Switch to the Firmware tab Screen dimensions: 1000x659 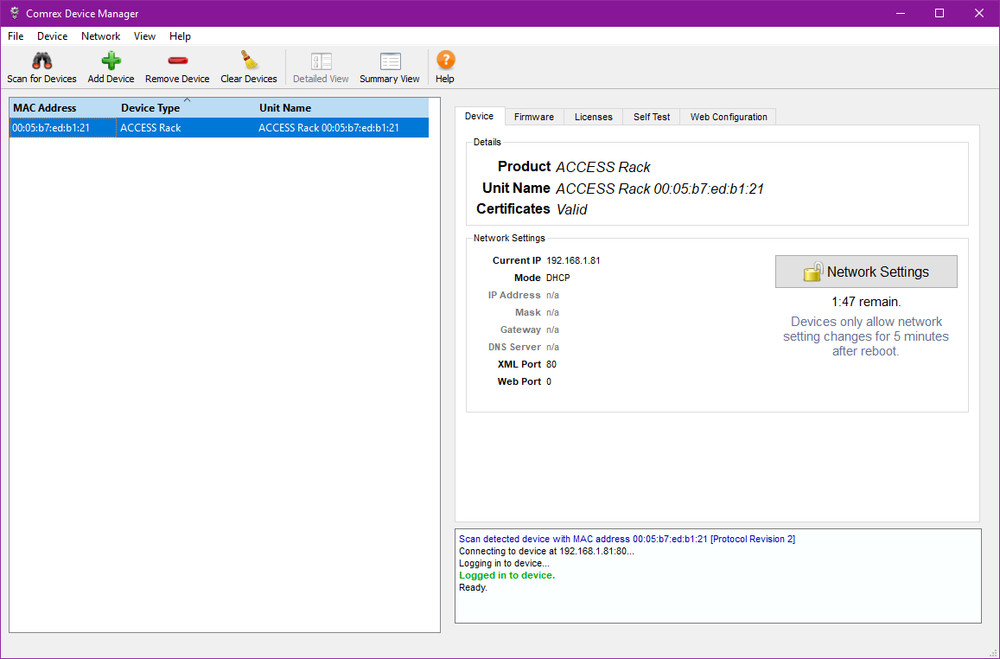534,116
